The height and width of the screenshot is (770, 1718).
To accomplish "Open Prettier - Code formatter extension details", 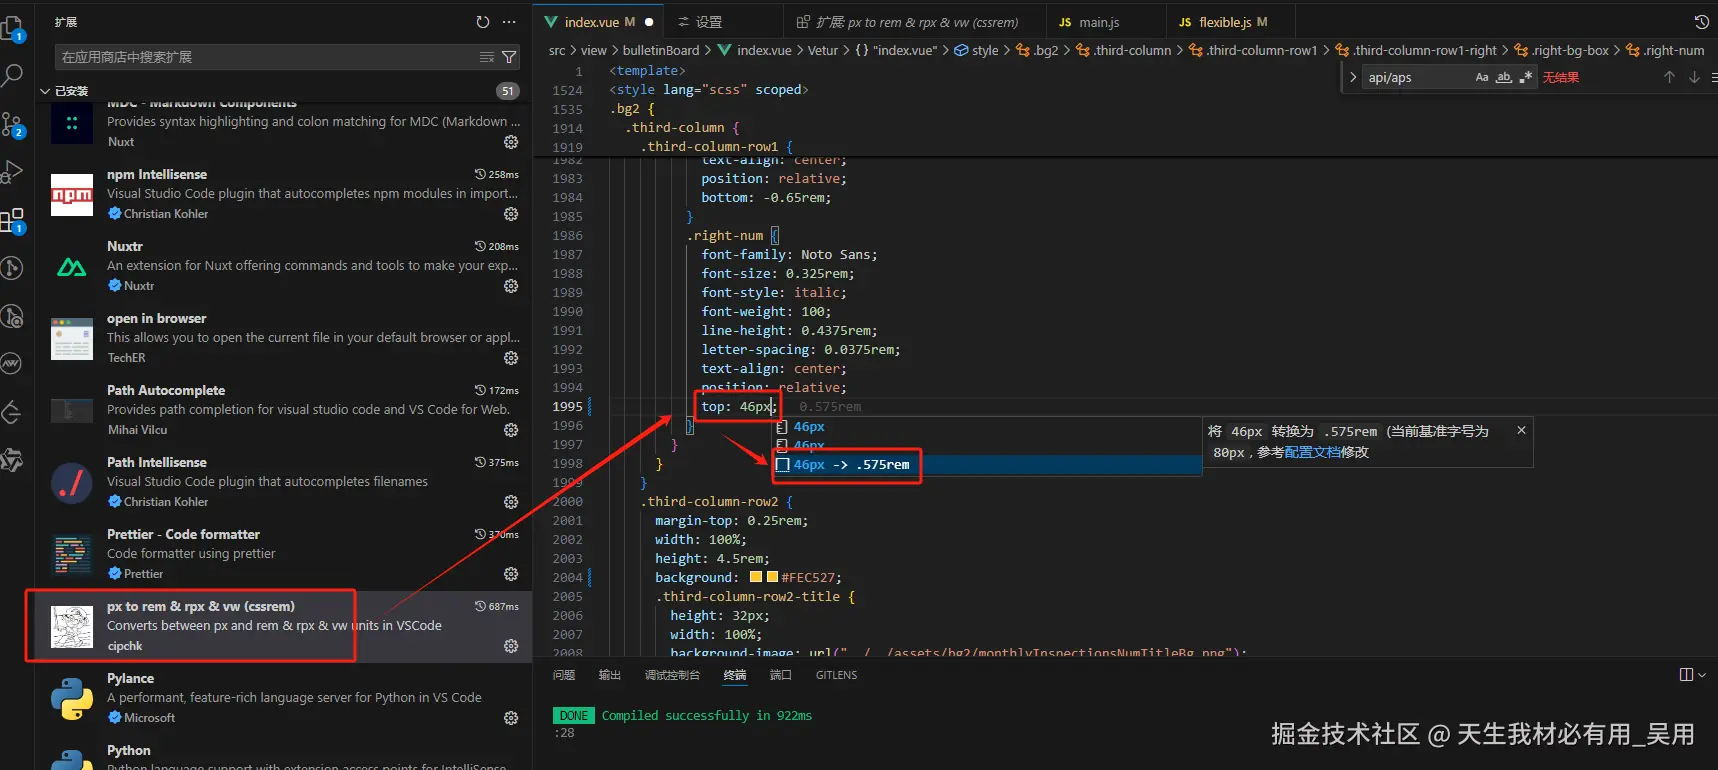I will [283, 554].
